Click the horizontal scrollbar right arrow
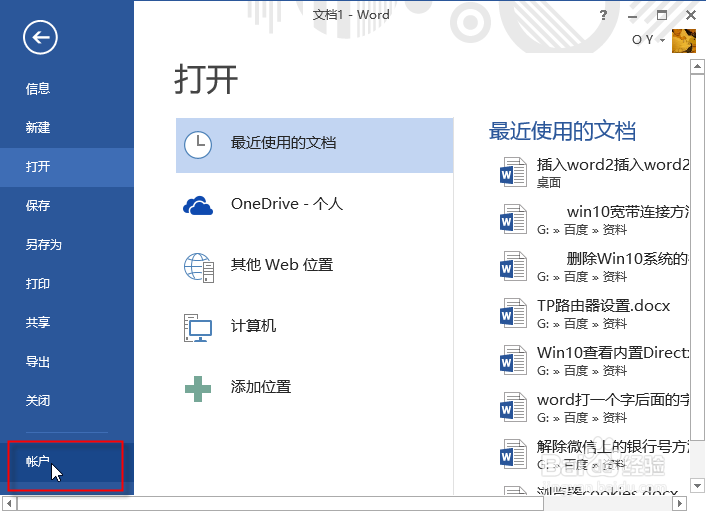This screenshot has width=706, height=512. coord(679,503)
